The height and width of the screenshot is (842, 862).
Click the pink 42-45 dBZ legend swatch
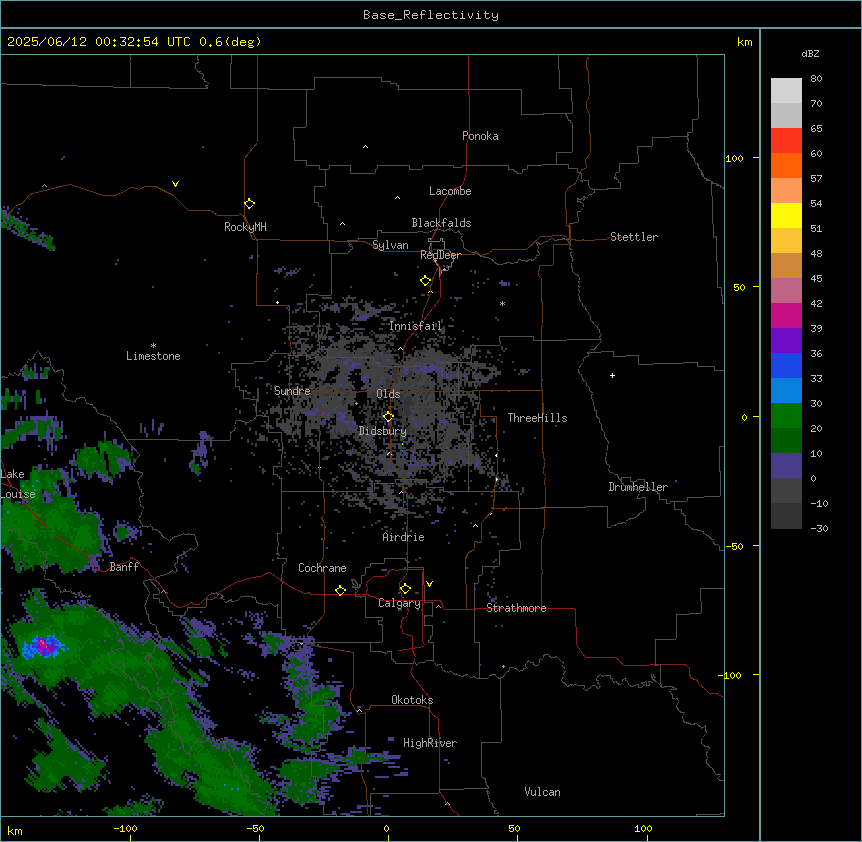click(x=786, y=291)
